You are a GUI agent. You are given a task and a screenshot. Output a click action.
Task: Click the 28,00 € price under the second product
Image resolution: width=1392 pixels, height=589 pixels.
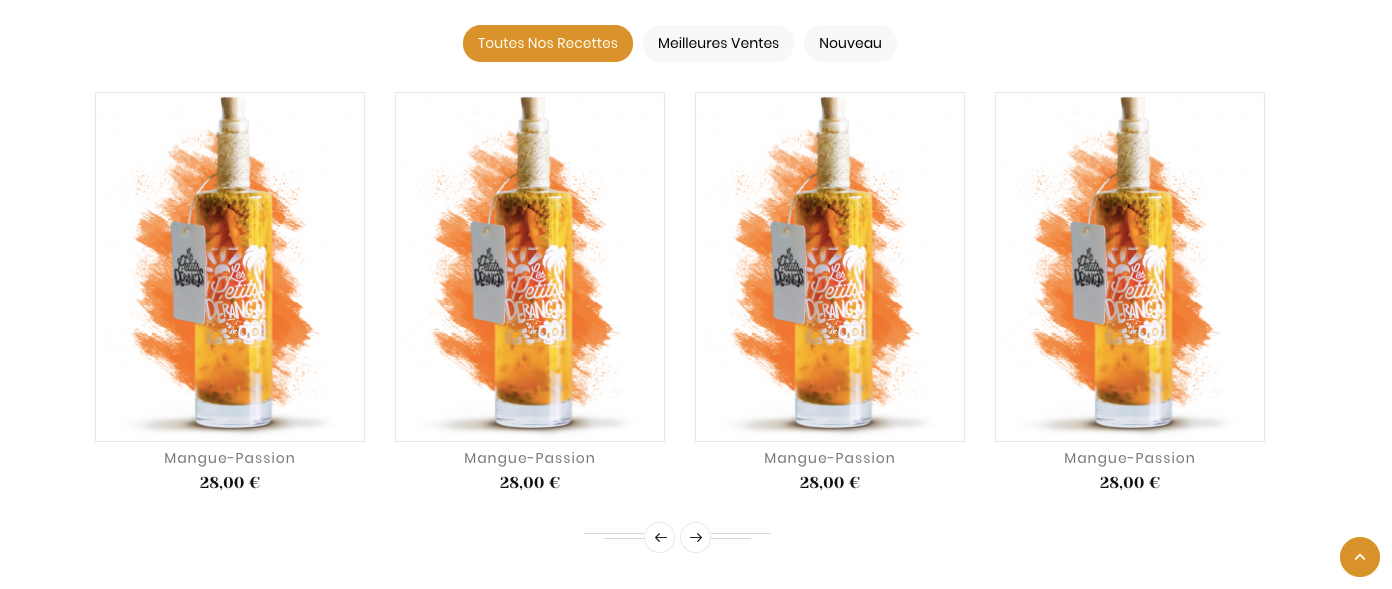530,482
